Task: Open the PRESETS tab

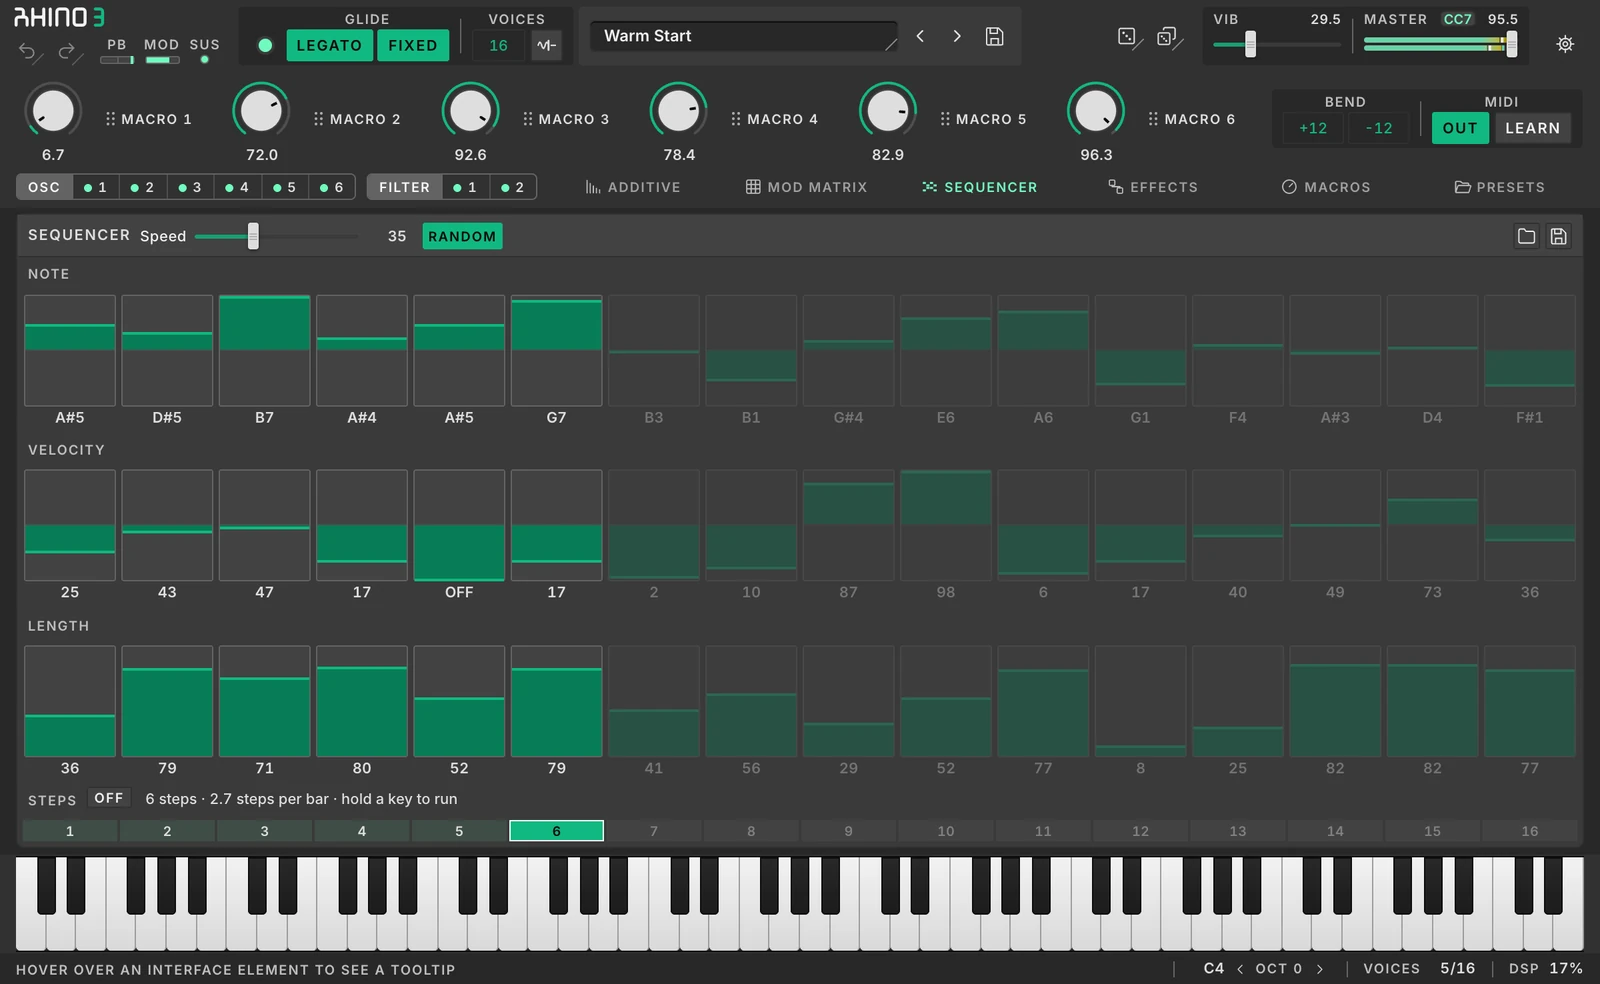Action: [1499, 187]
